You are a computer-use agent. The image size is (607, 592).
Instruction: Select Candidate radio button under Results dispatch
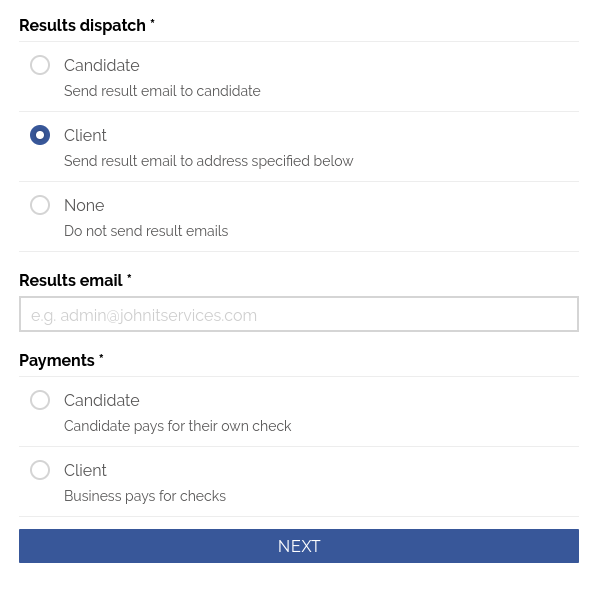[x=40, y=65]
